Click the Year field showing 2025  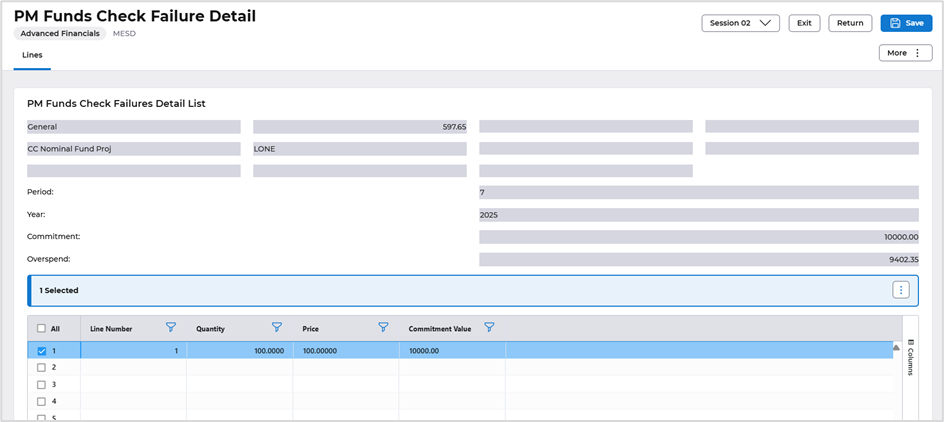pos(699,215)
